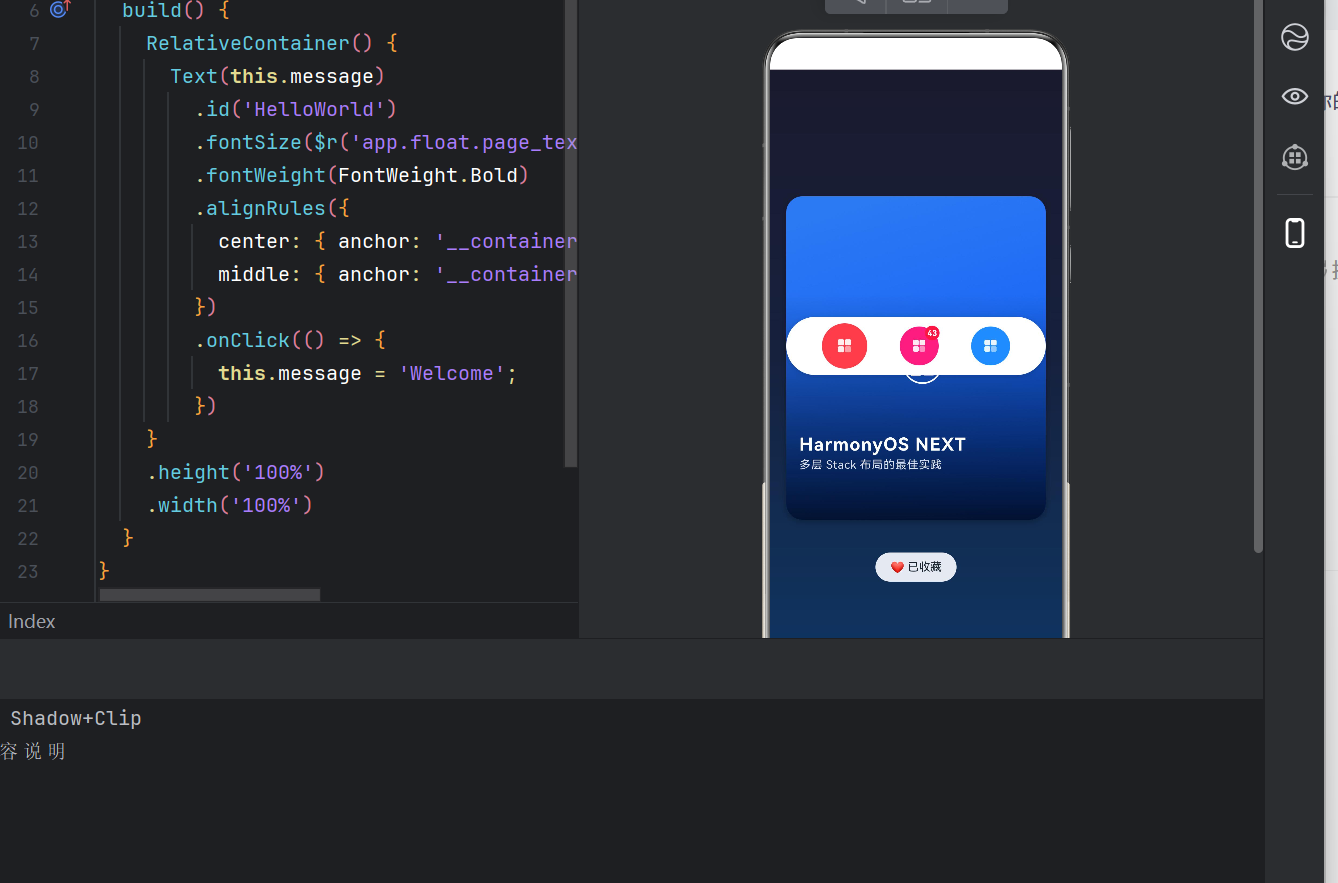Place cursor on build() in line 6
The image size is (1338, 883).
coord(164,10)
